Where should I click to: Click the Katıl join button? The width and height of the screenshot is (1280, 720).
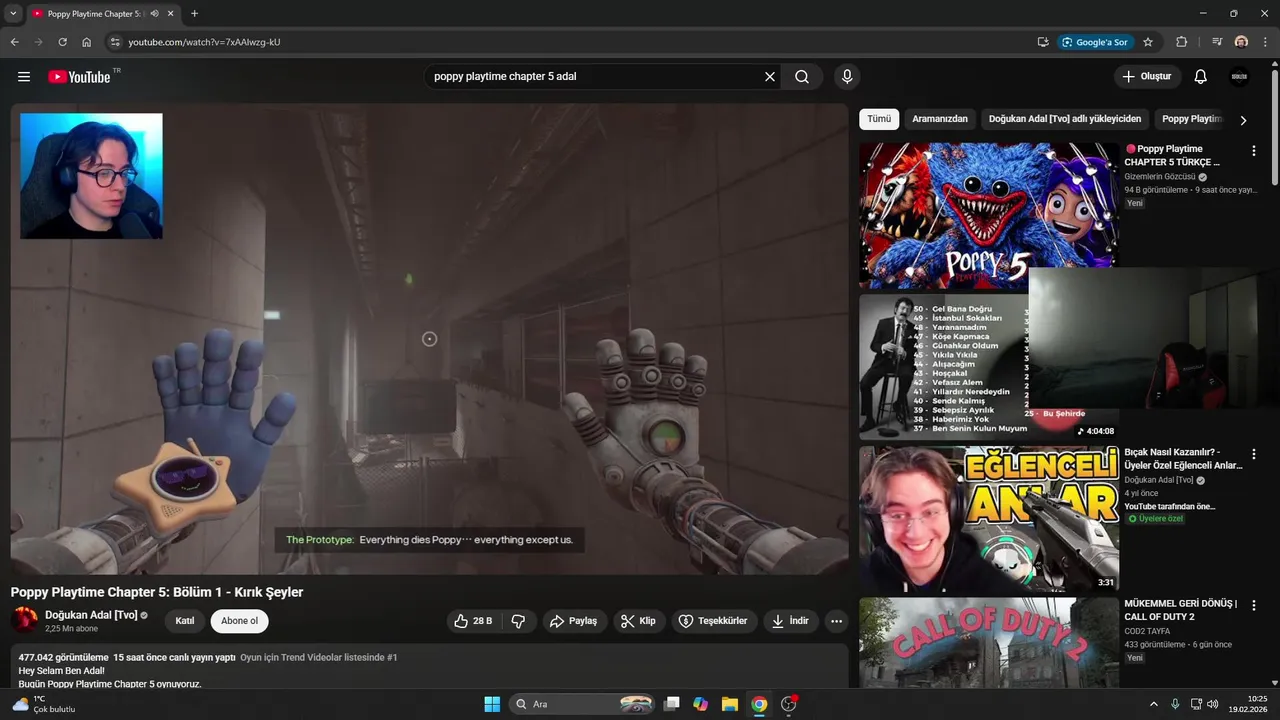coord(185,621)
